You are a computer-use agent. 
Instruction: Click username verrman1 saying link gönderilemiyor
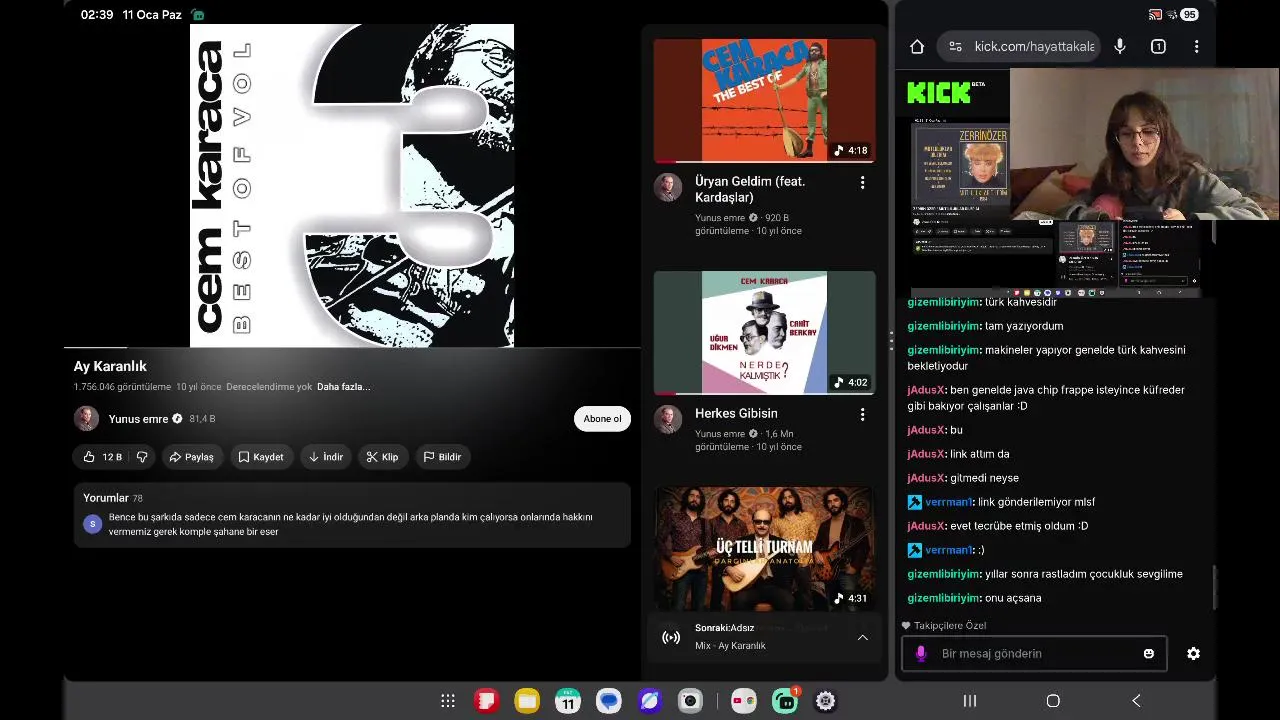tap(948, 502)
